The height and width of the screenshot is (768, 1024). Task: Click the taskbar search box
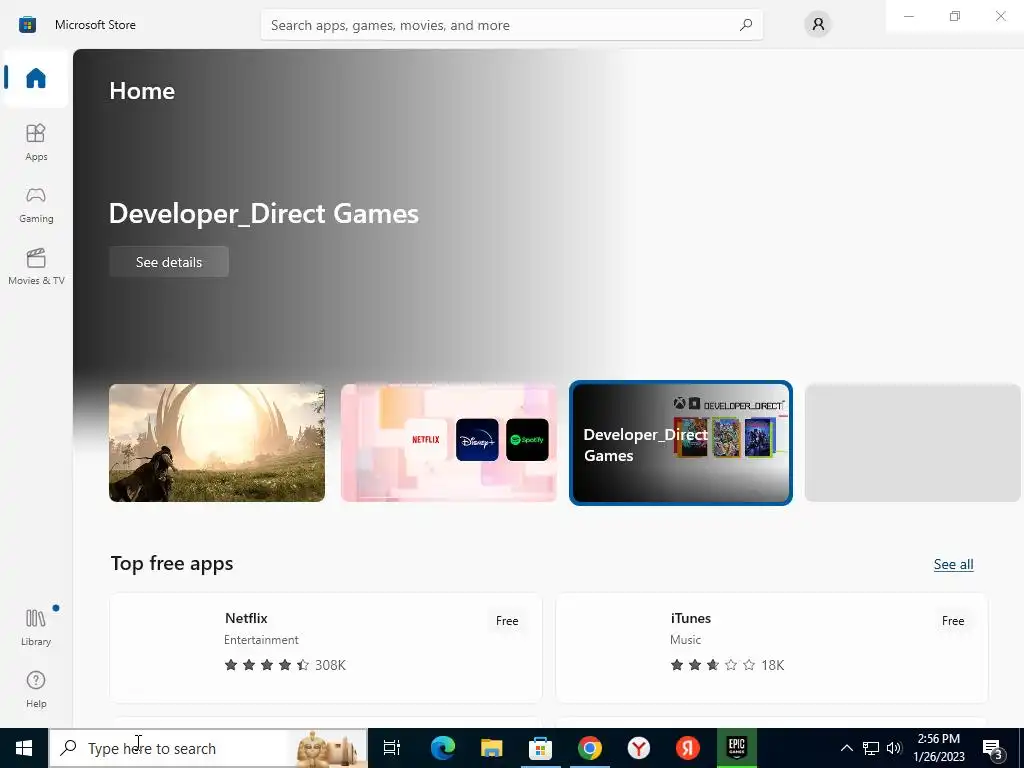pyautogui.click(x=208, y=748)
